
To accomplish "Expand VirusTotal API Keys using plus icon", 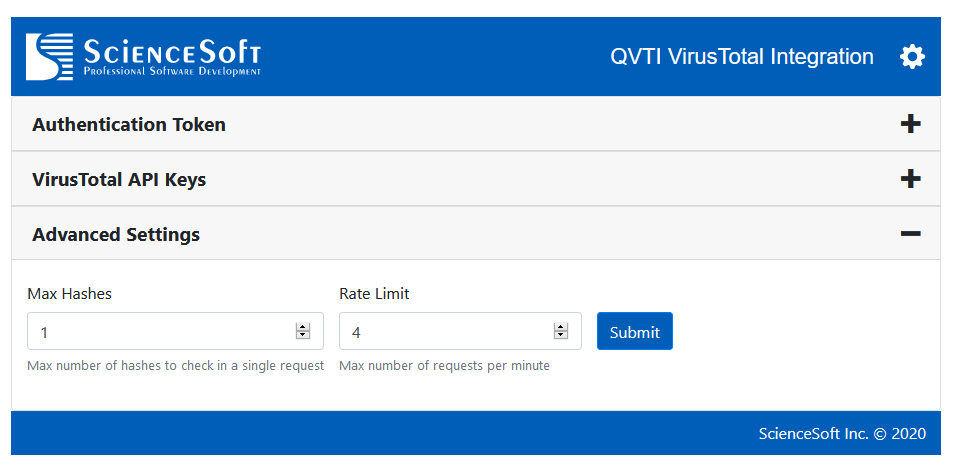I will [x=910, y=179].
